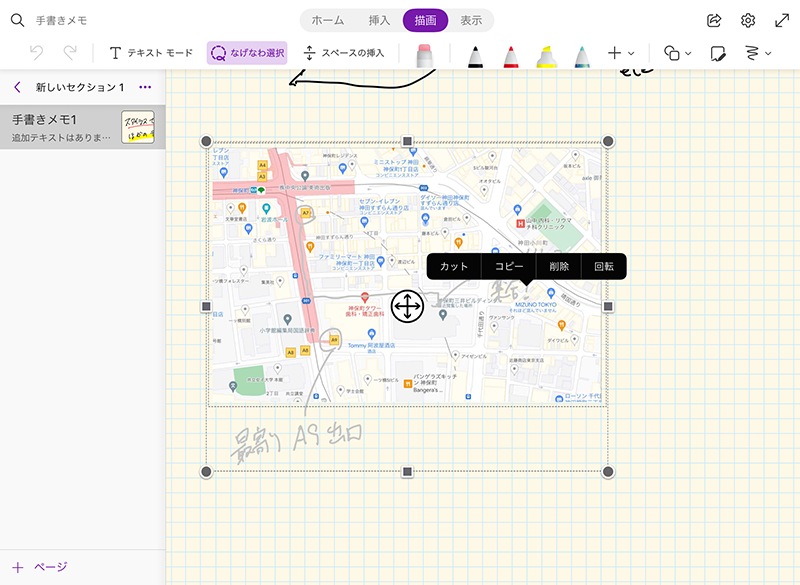Open settings gear icon
The height and width of the screenshot is (585, 800).
(x=748, y=20)
